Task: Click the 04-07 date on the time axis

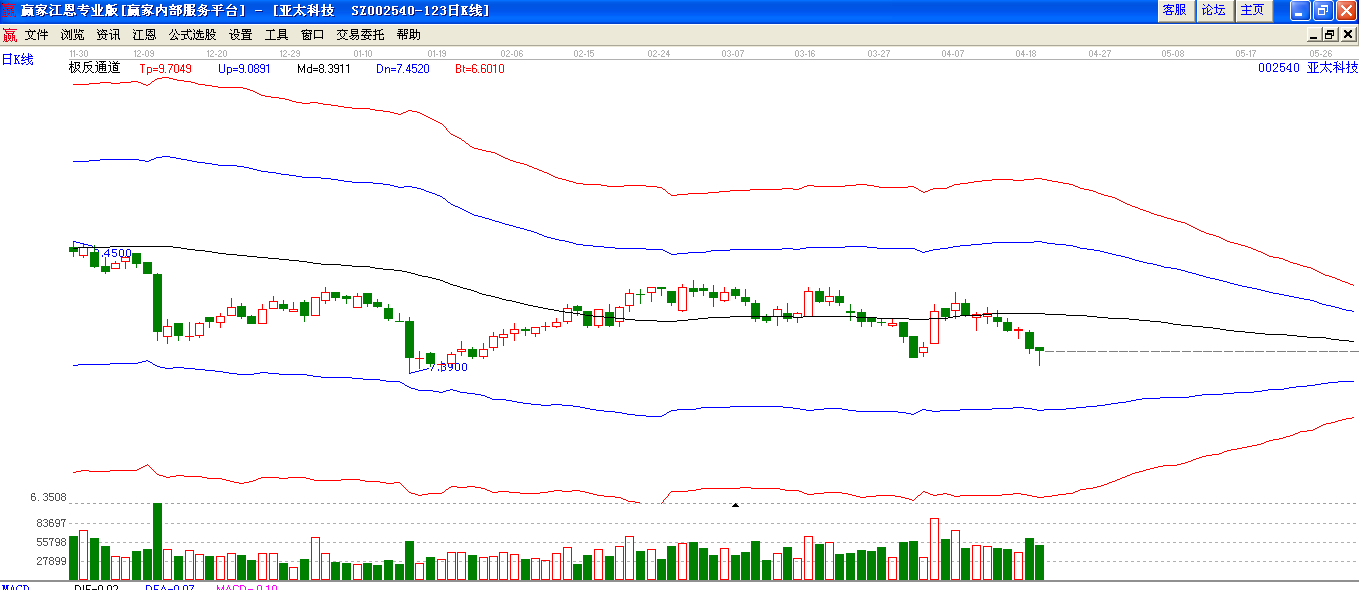Action: [x=953, y=53]
